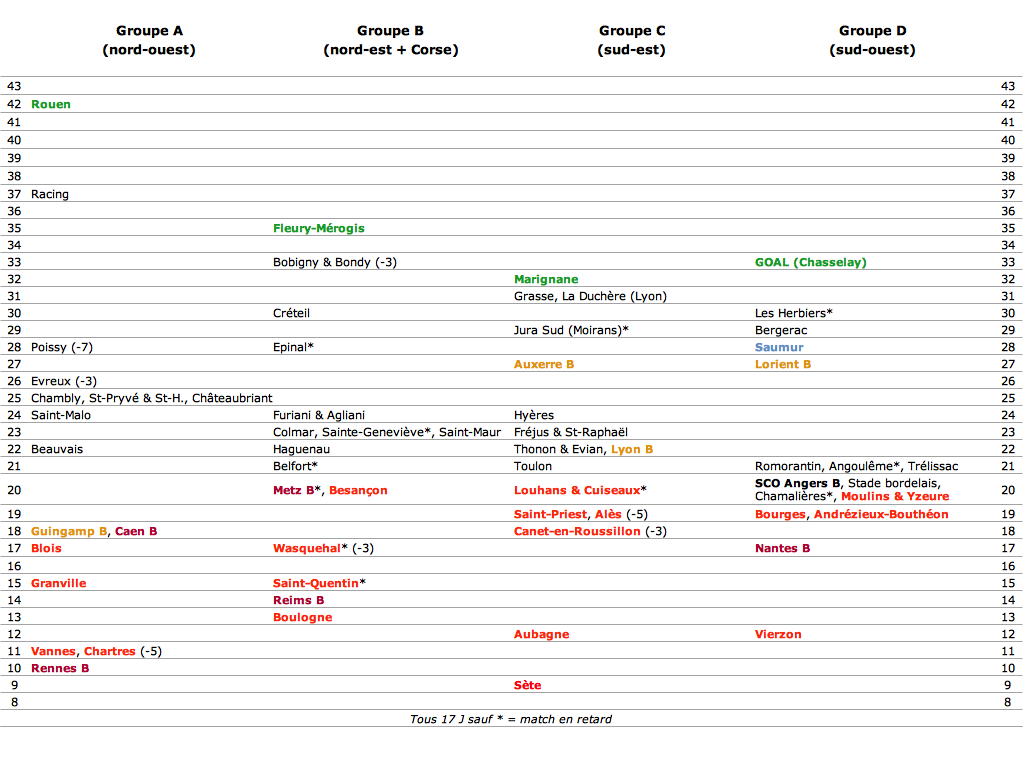Click Jura Sud (Moirans)* entry

tap(570, 330)
